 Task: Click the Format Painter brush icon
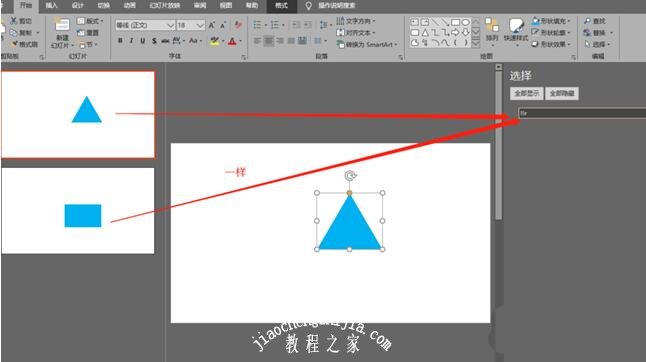(x=14, y=44)
